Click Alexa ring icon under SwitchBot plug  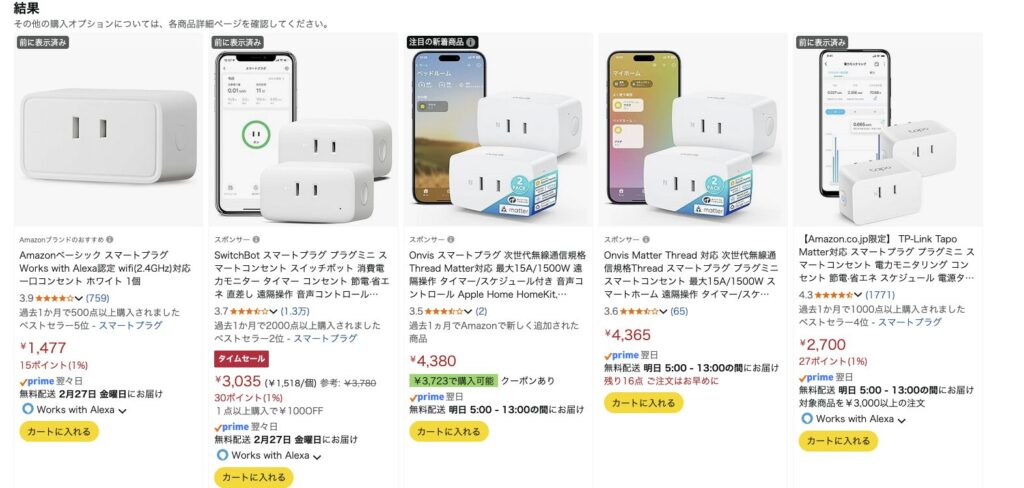coord(222,455)
